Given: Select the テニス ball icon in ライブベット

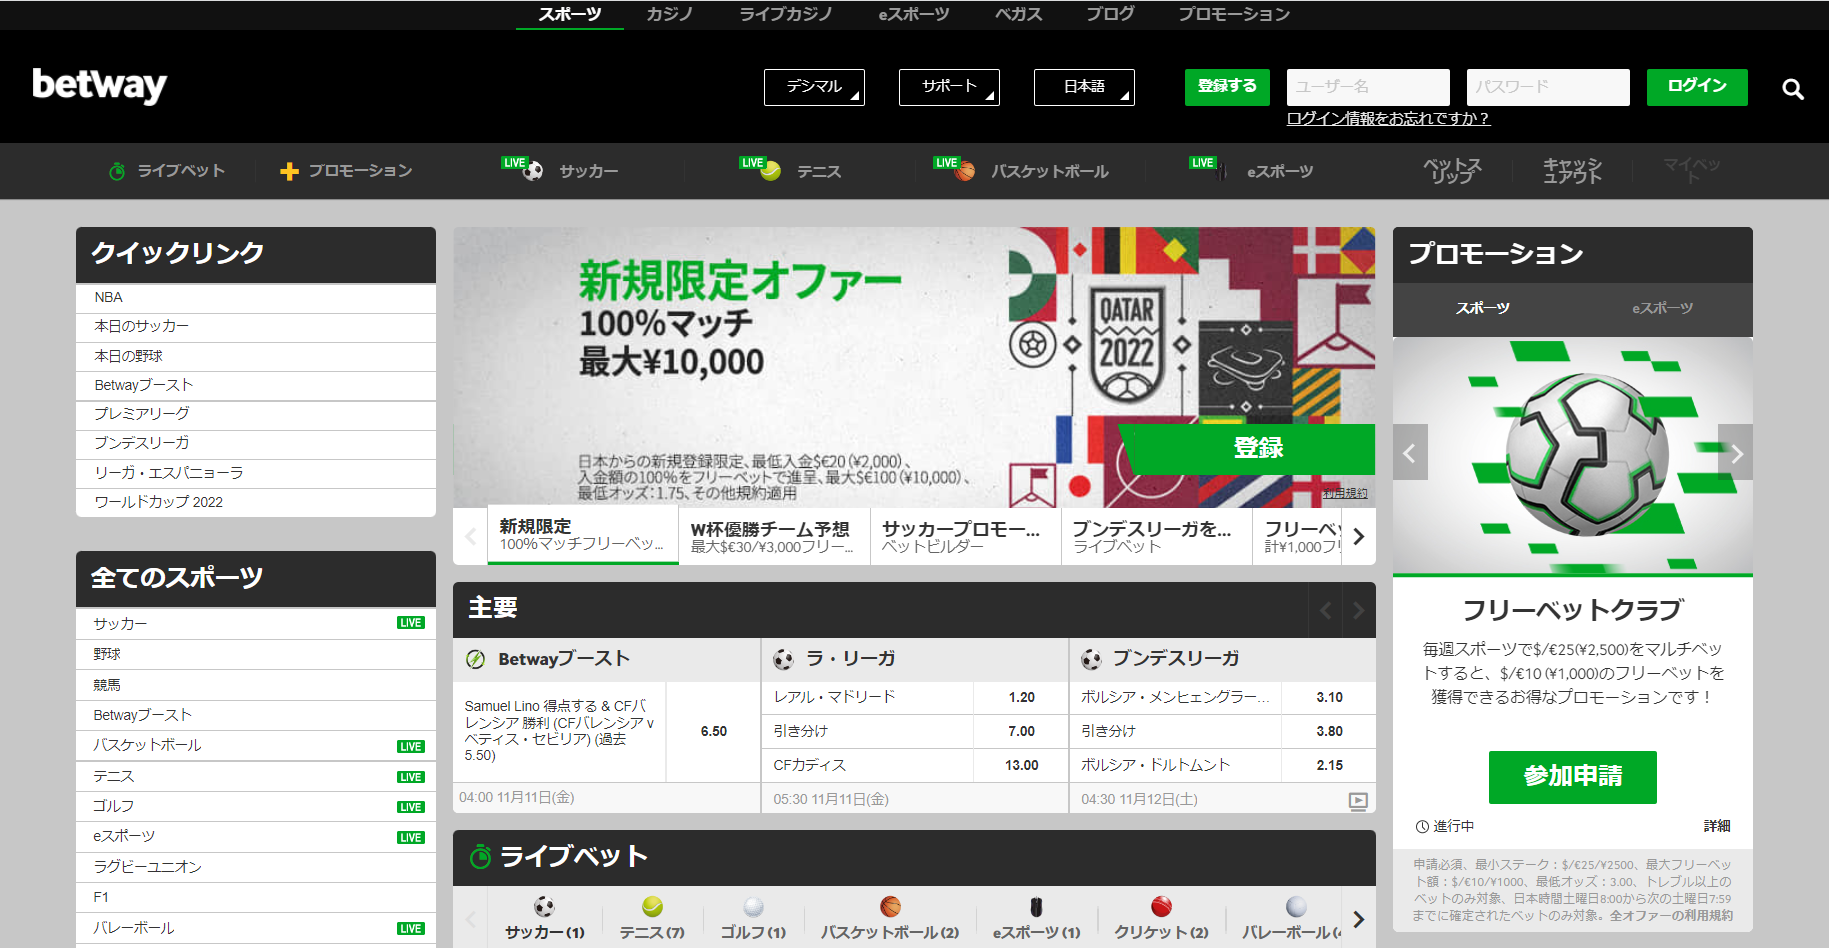Looking at the screenshot, I should (652, 906).
